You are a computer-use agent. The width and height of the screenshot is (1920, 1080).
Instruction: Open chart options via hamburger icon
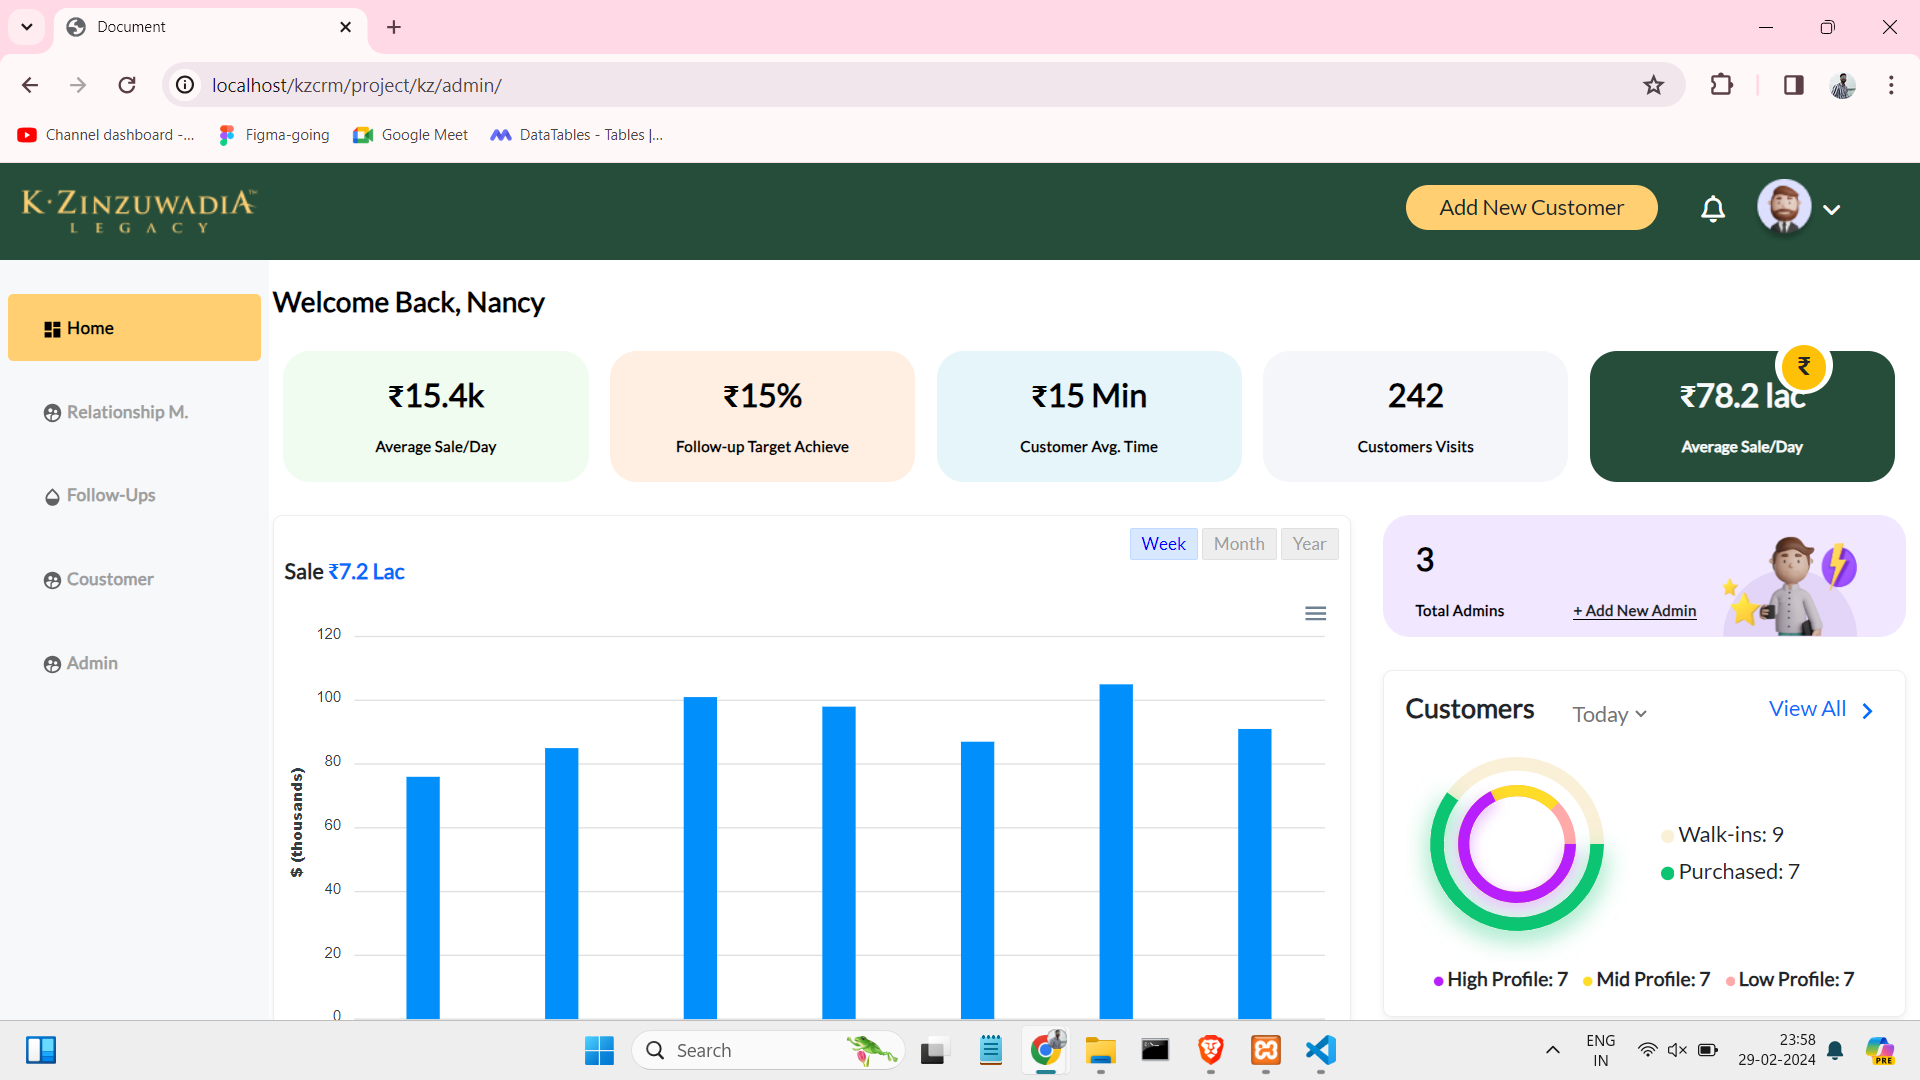(1316, 612)
